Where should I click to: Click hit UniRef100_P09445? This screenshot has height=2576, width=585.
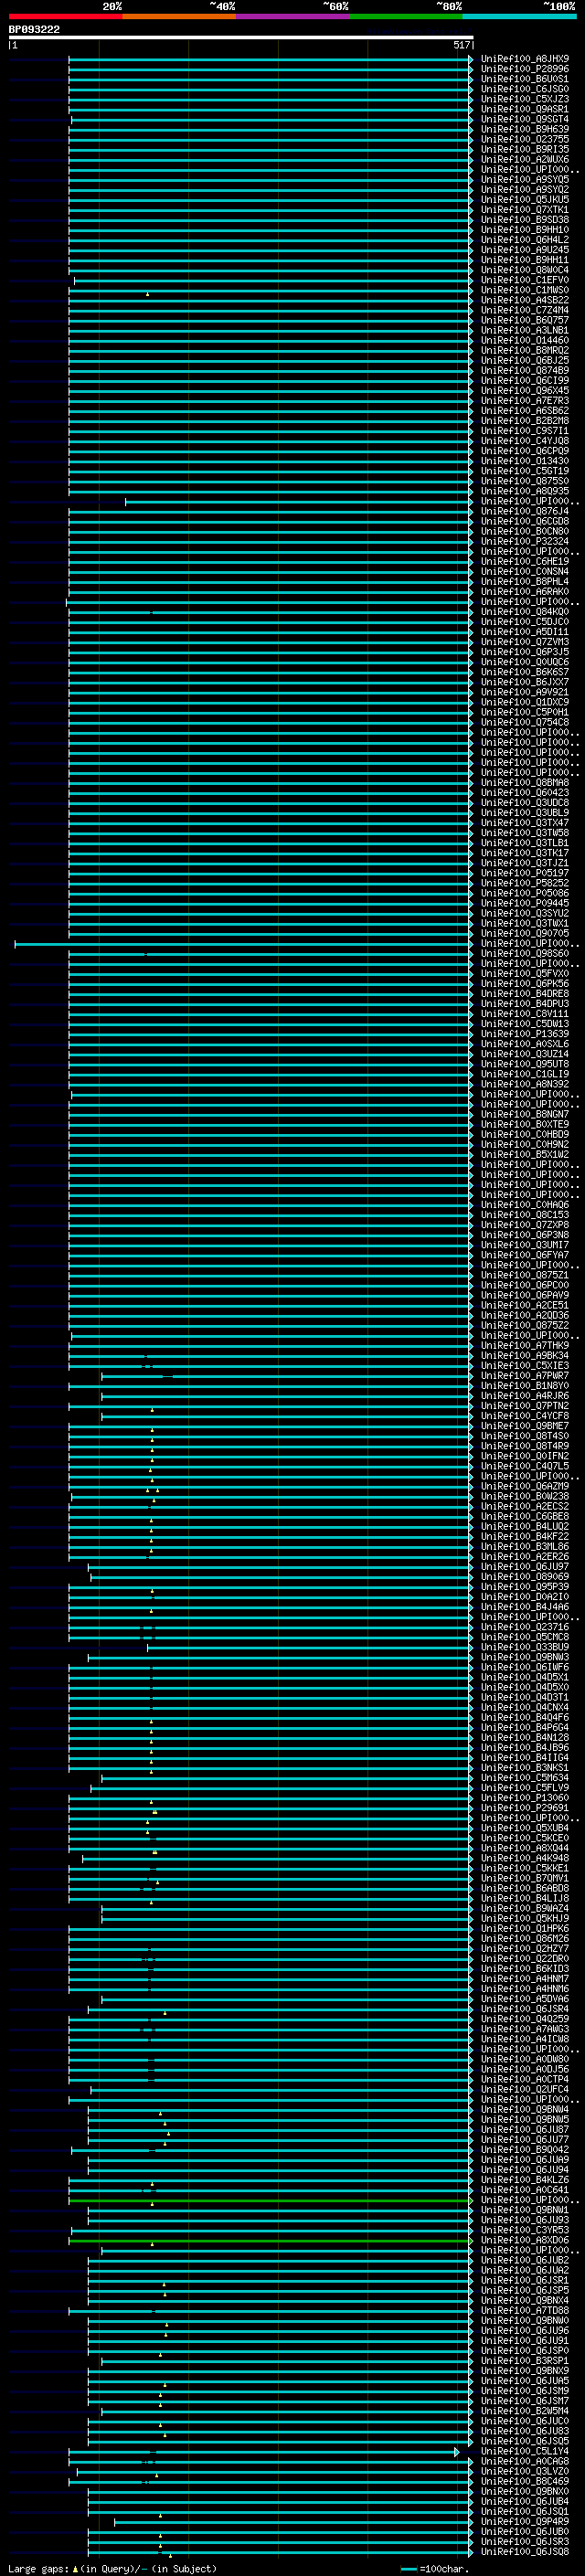click(x=525, y=903)
